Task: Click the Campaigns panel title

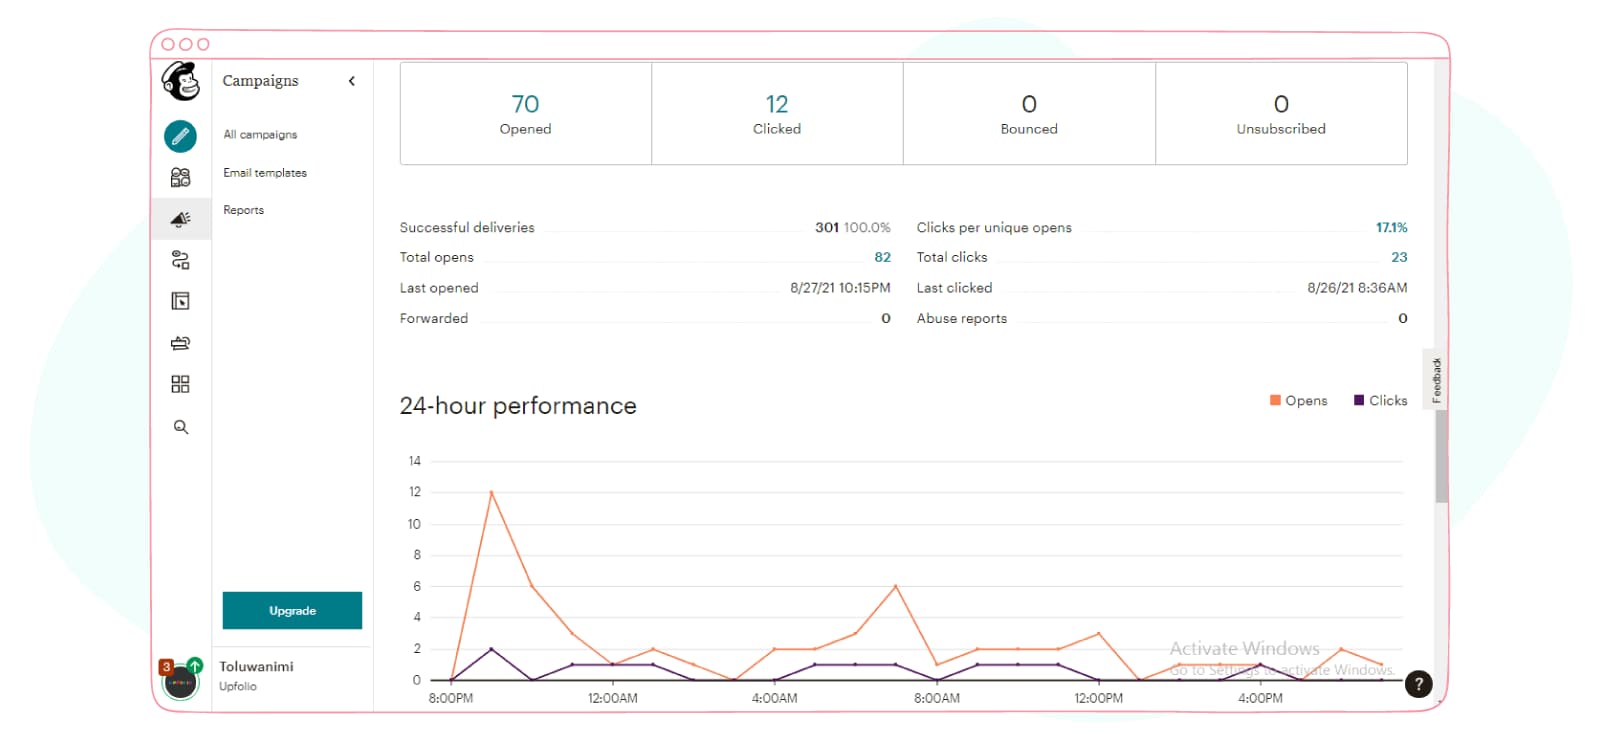Action: coord(260,81)
